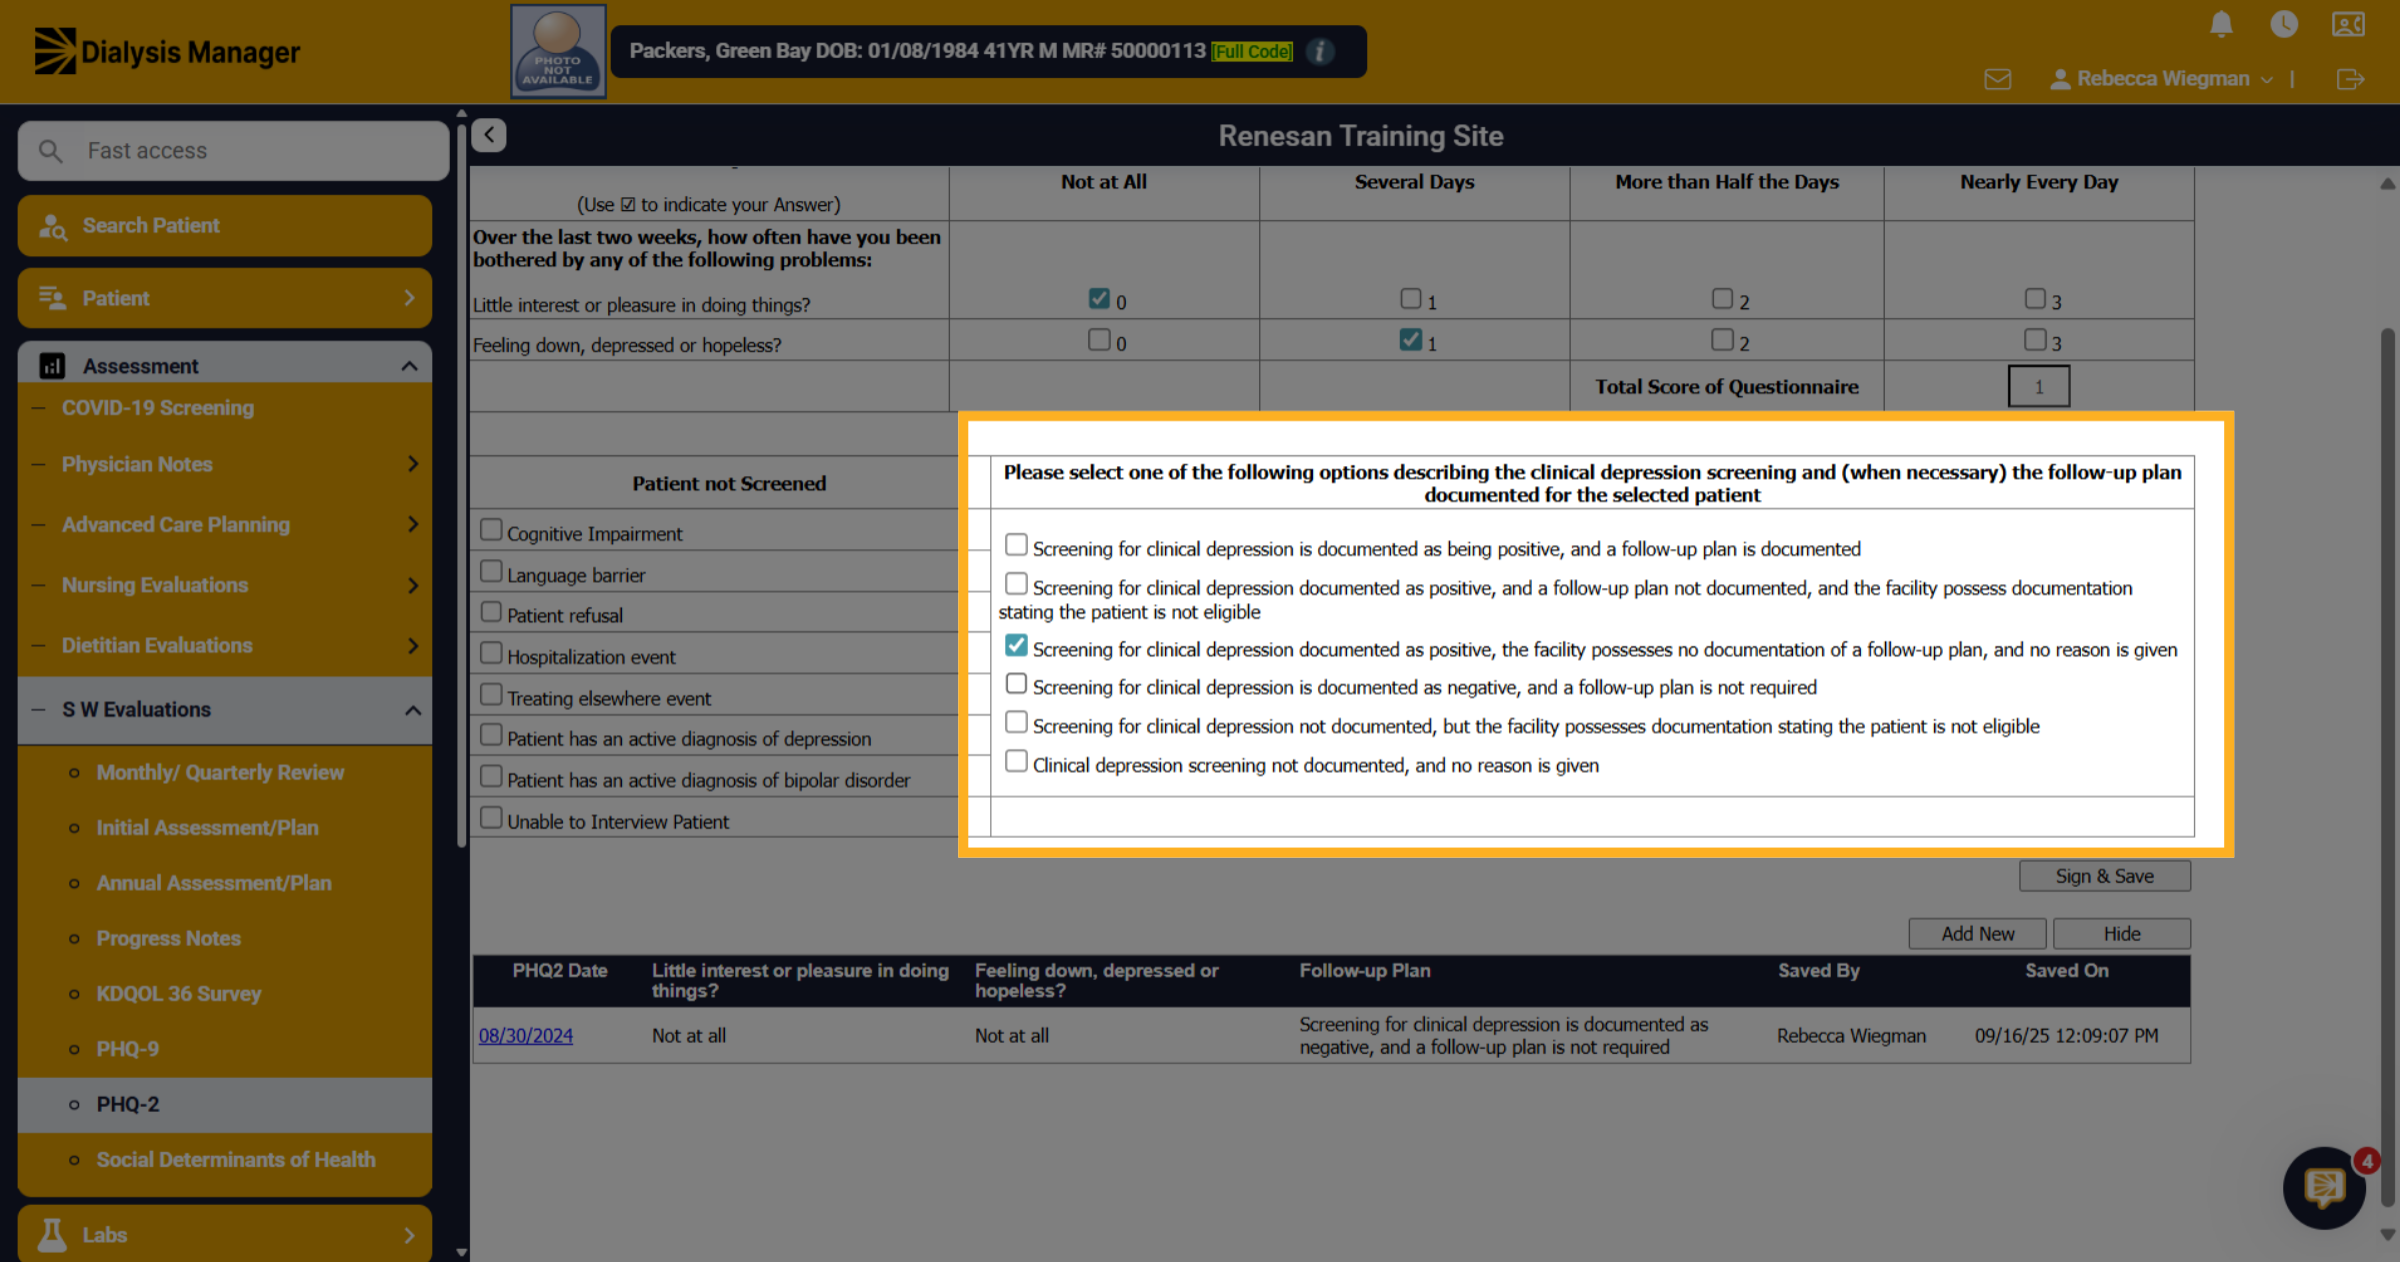Click the Sign & Save button
The height and width of the screenshot is (1262, 2400).
coord(2104,876)
